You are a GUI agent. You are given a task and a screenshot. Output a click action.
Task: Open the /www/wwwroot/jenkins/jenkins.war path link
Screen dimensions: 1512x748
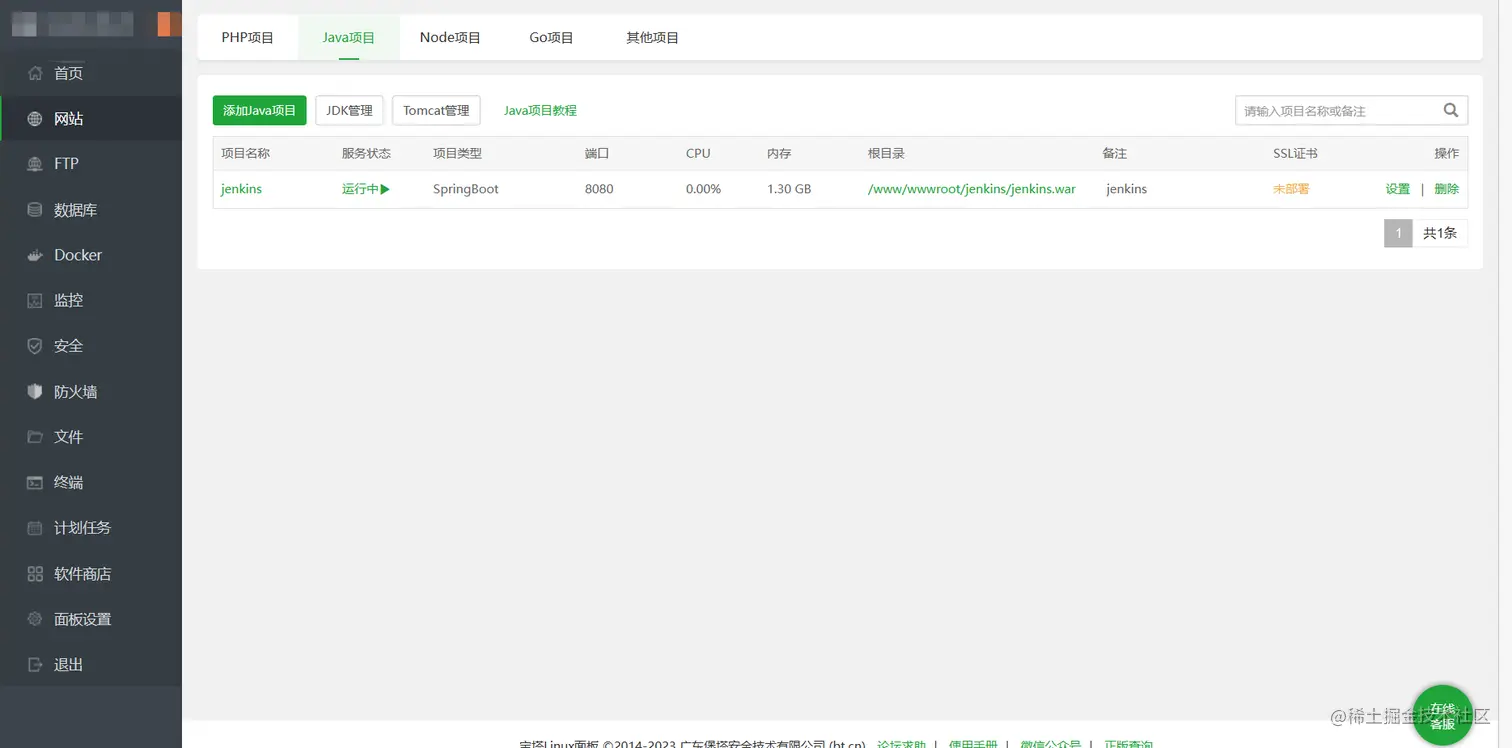tap(972, 189)
